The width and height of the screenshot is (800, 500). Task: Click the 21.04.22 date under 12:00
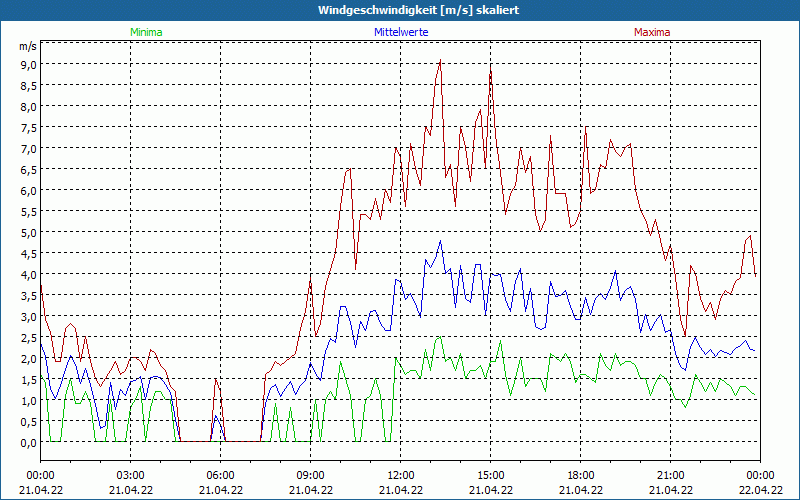(x=401, y=490)
